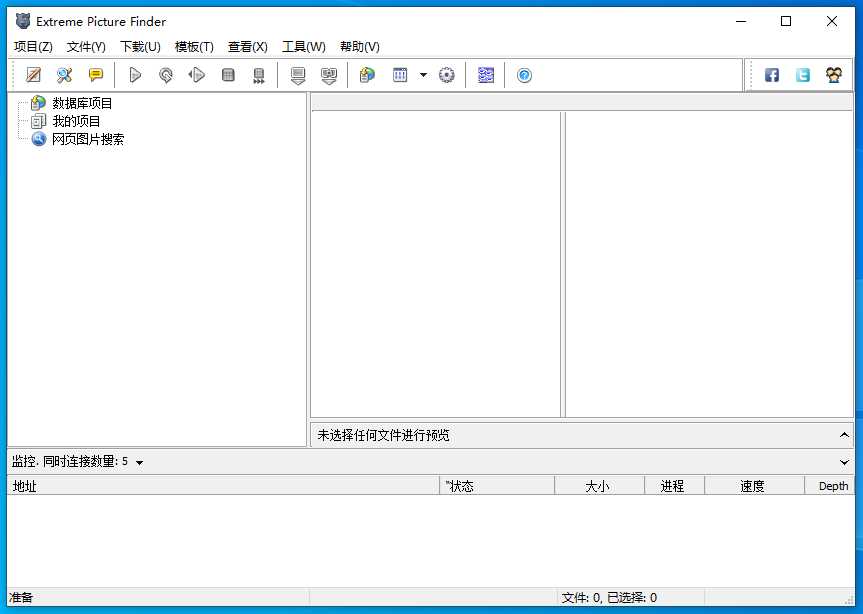The width and height of the screenshot is (863, 614).
Task: Select 数据库项目 in the tree
Action: point(82,103)
